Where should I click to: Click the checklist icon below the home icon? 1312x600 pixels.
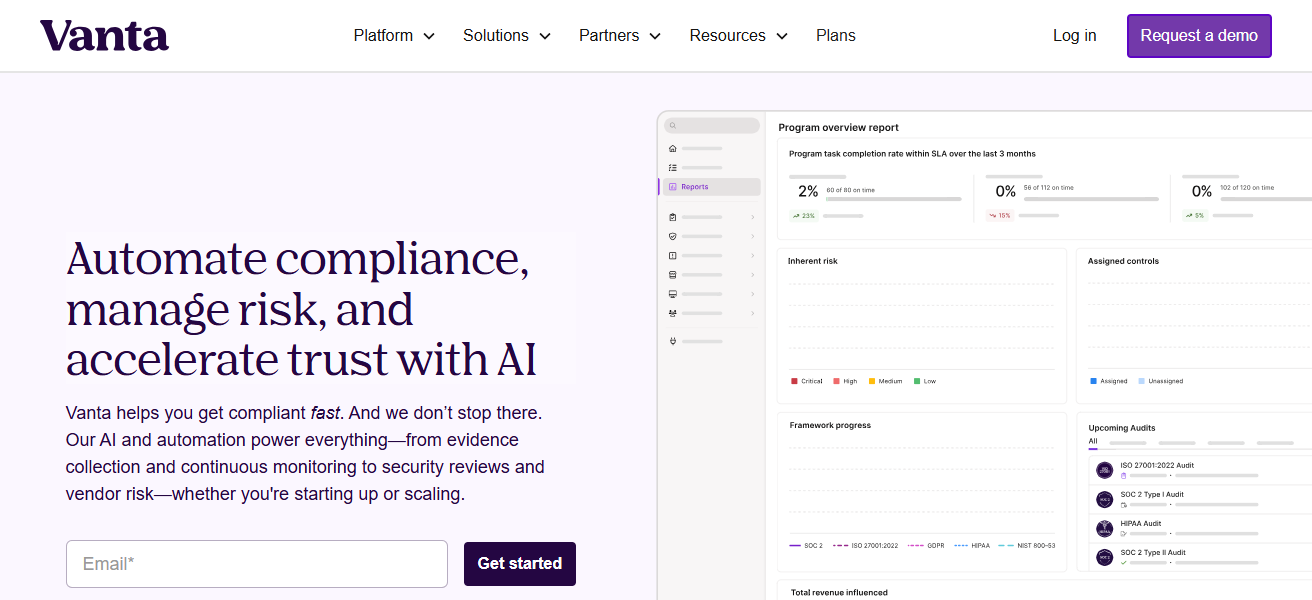pos(673,167)
